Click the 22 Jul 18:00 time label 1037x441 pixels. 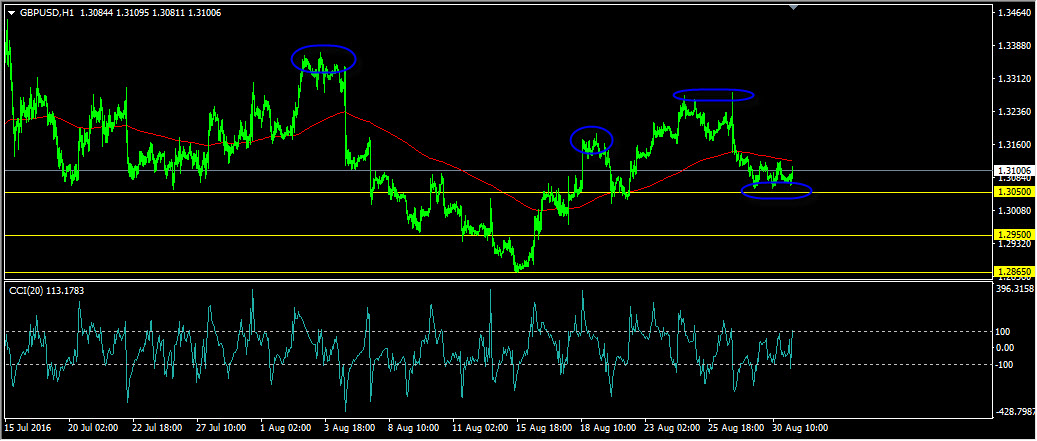coord(157,428)
